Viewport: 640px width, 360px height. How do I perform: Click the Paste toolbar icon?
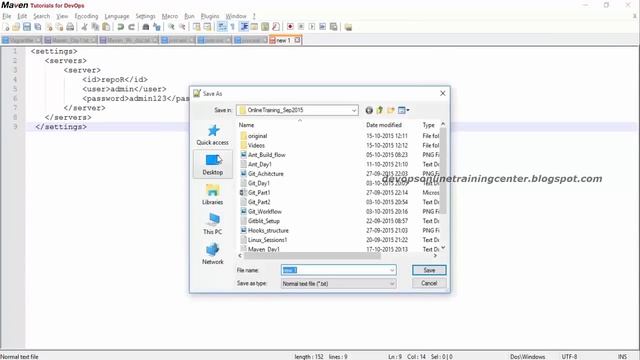pyautogui.click(x=106, y=27)
